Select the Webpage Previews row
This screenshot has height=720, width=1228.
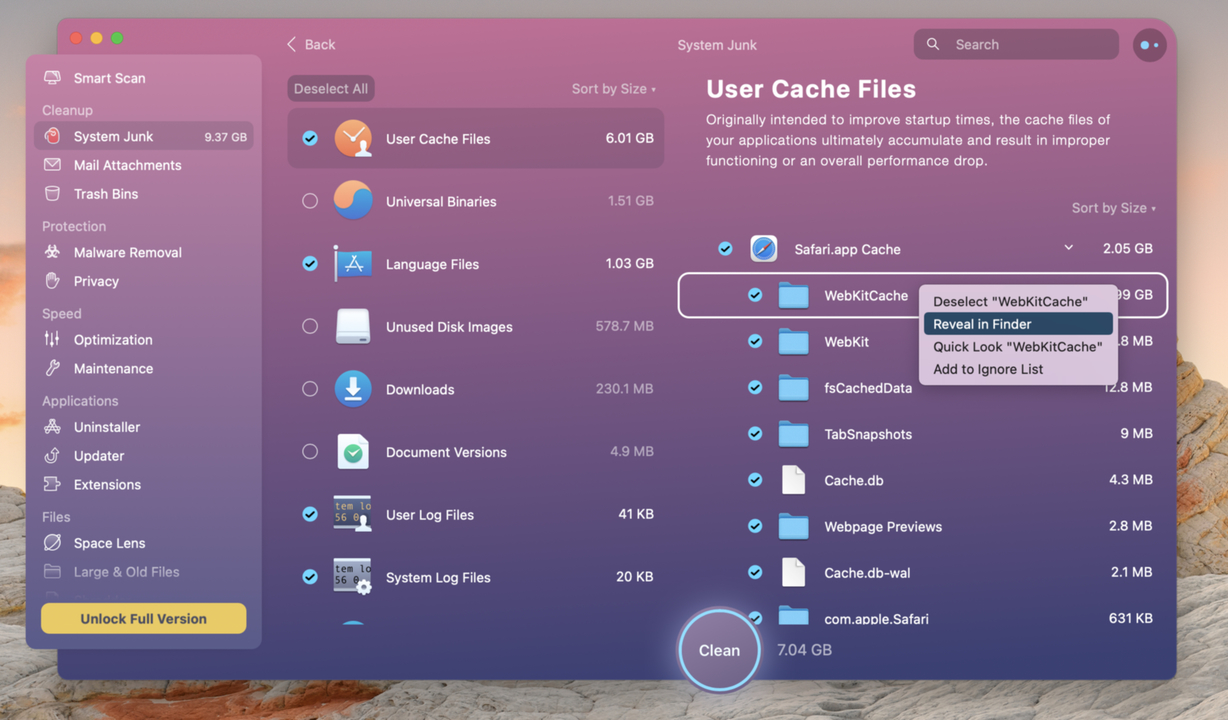(x=923, y=526)
